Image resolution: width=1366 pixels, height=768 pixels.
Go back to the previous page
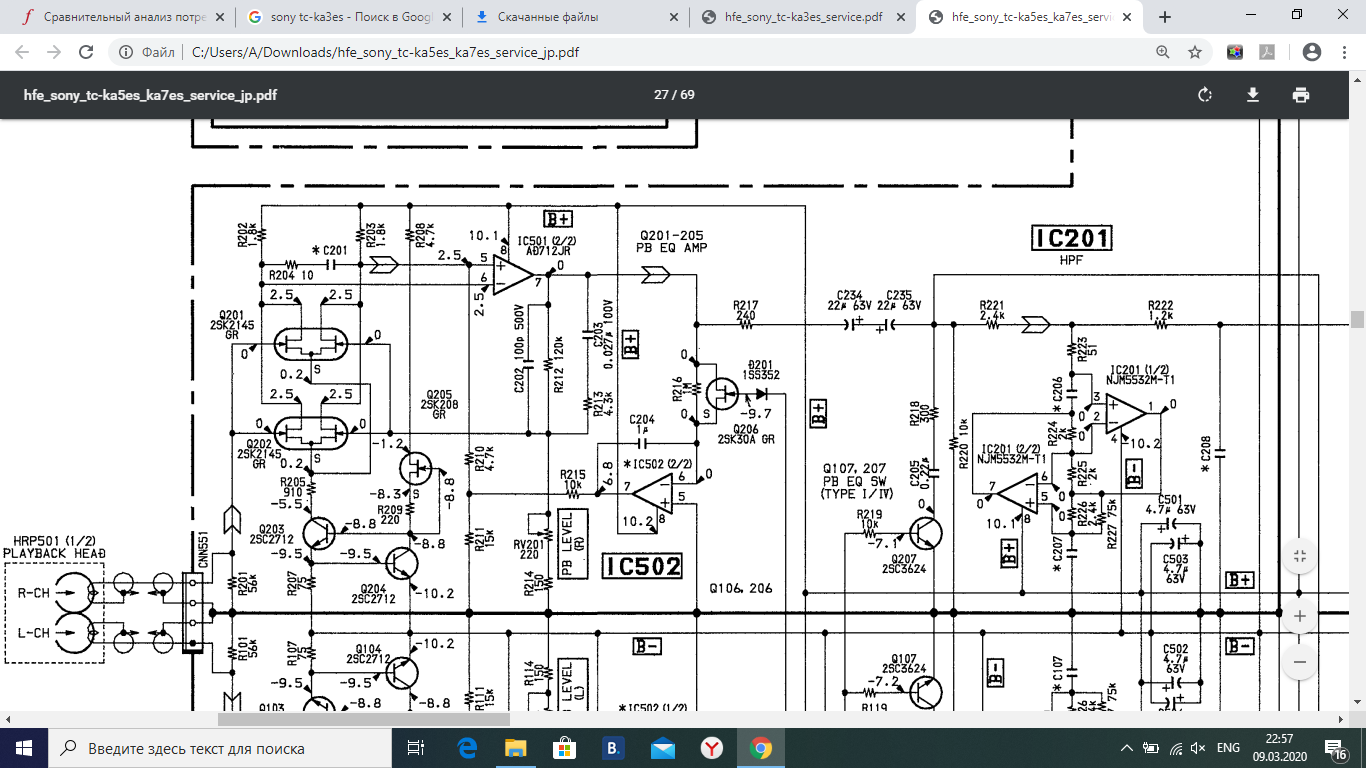[x=22, y=52]
